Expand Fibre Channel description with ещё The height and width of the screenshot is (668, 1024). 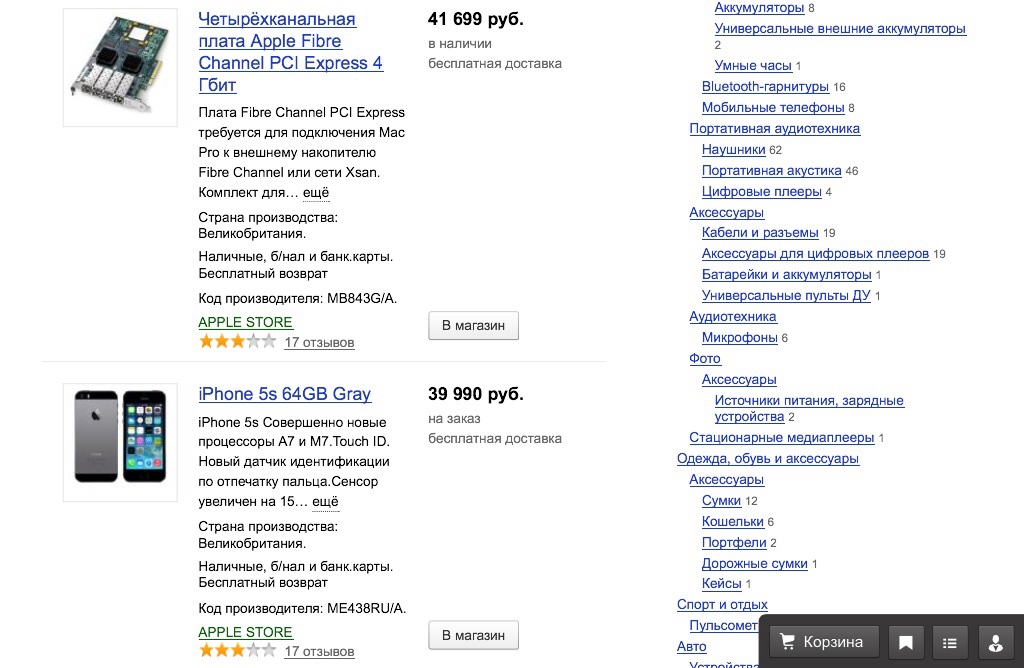click(316, 193)
